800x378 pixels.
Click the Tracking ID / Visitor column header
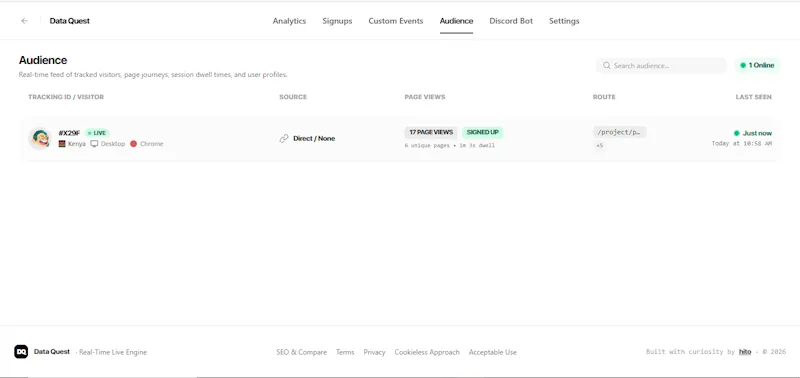point(66,97)
